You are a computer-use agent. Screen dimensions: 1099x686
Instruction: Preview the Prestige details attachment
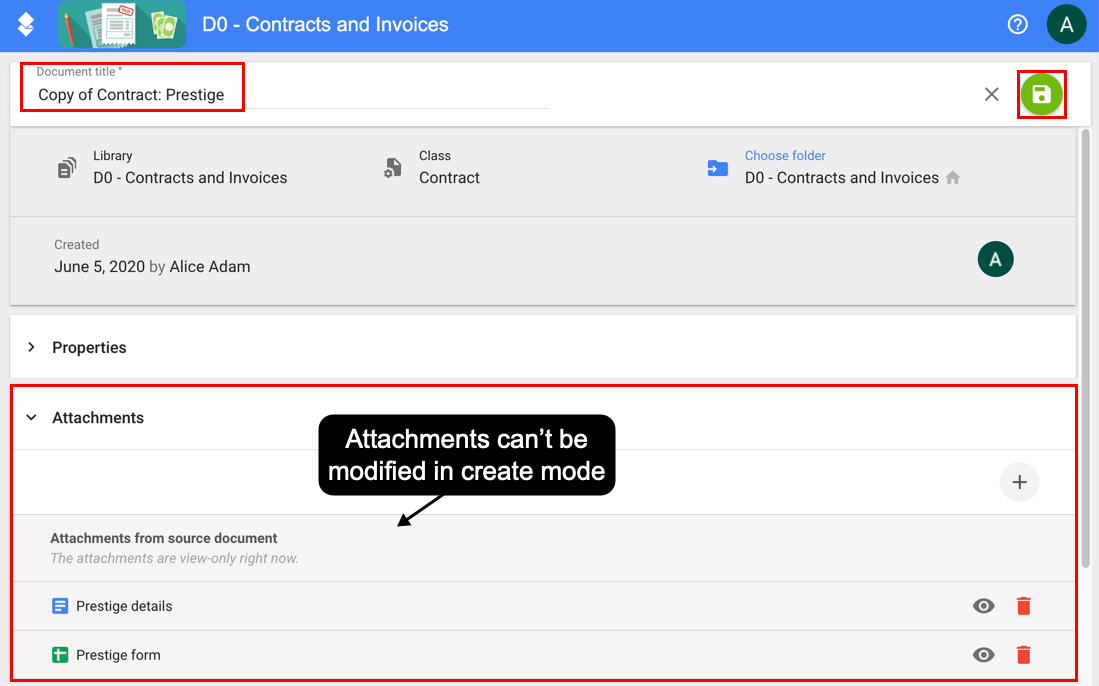(x=984, y=606)
